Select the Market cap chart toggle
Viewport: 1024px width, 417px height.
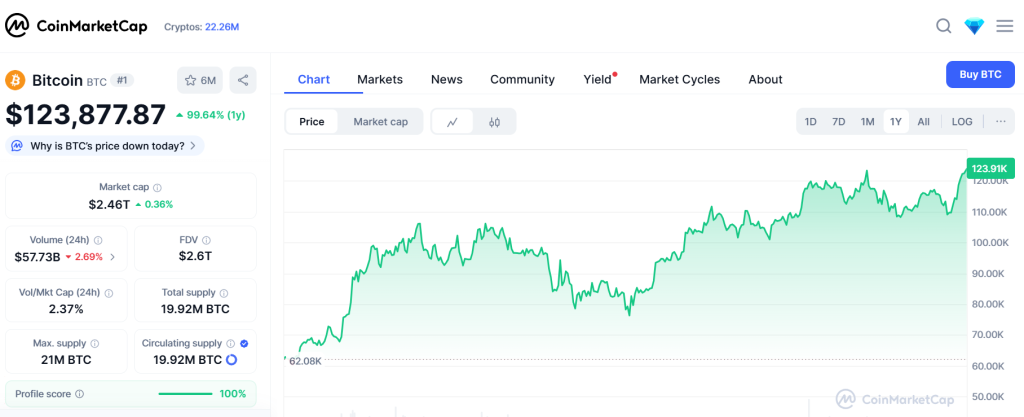pos(380,122)
